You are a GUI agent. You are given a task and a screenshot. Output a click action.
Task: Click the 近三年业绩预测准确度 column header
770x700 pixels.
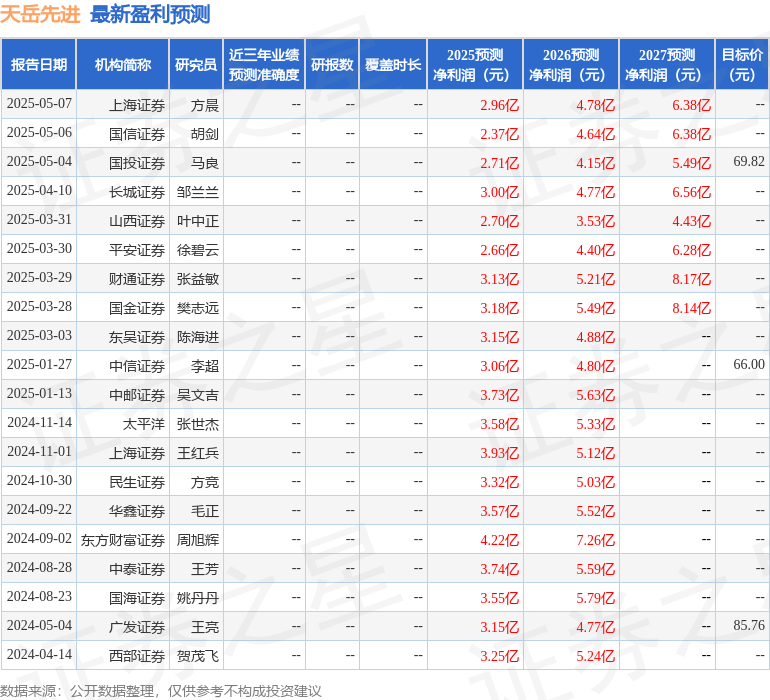pos(264,64)
